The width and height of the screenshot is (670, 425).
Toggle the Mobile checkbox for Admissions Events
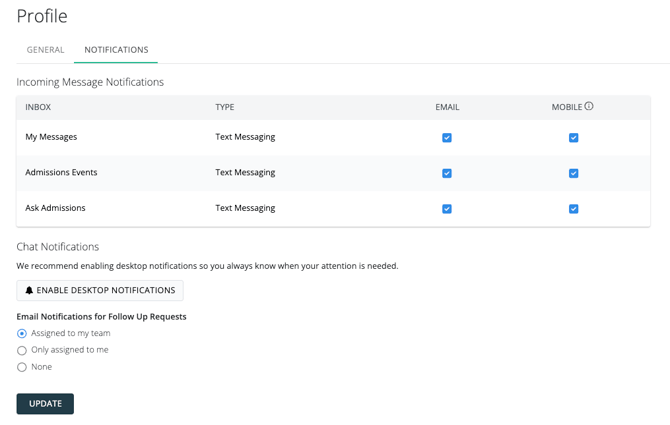(574, 173)
